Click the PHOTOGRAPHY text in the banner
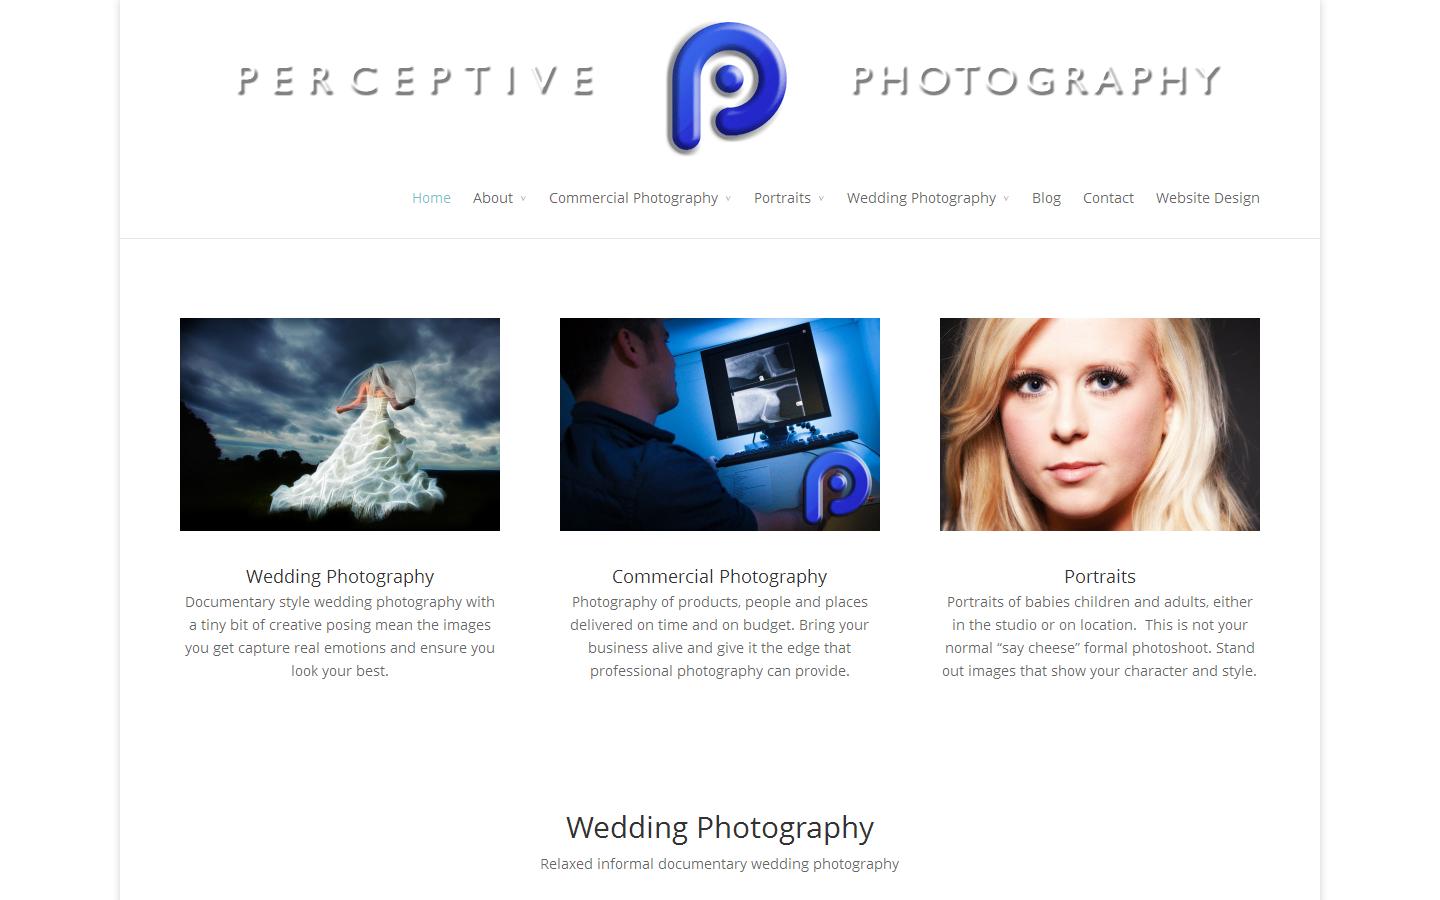Screen dimensions: 1440x900 (x=1037, y=81)
